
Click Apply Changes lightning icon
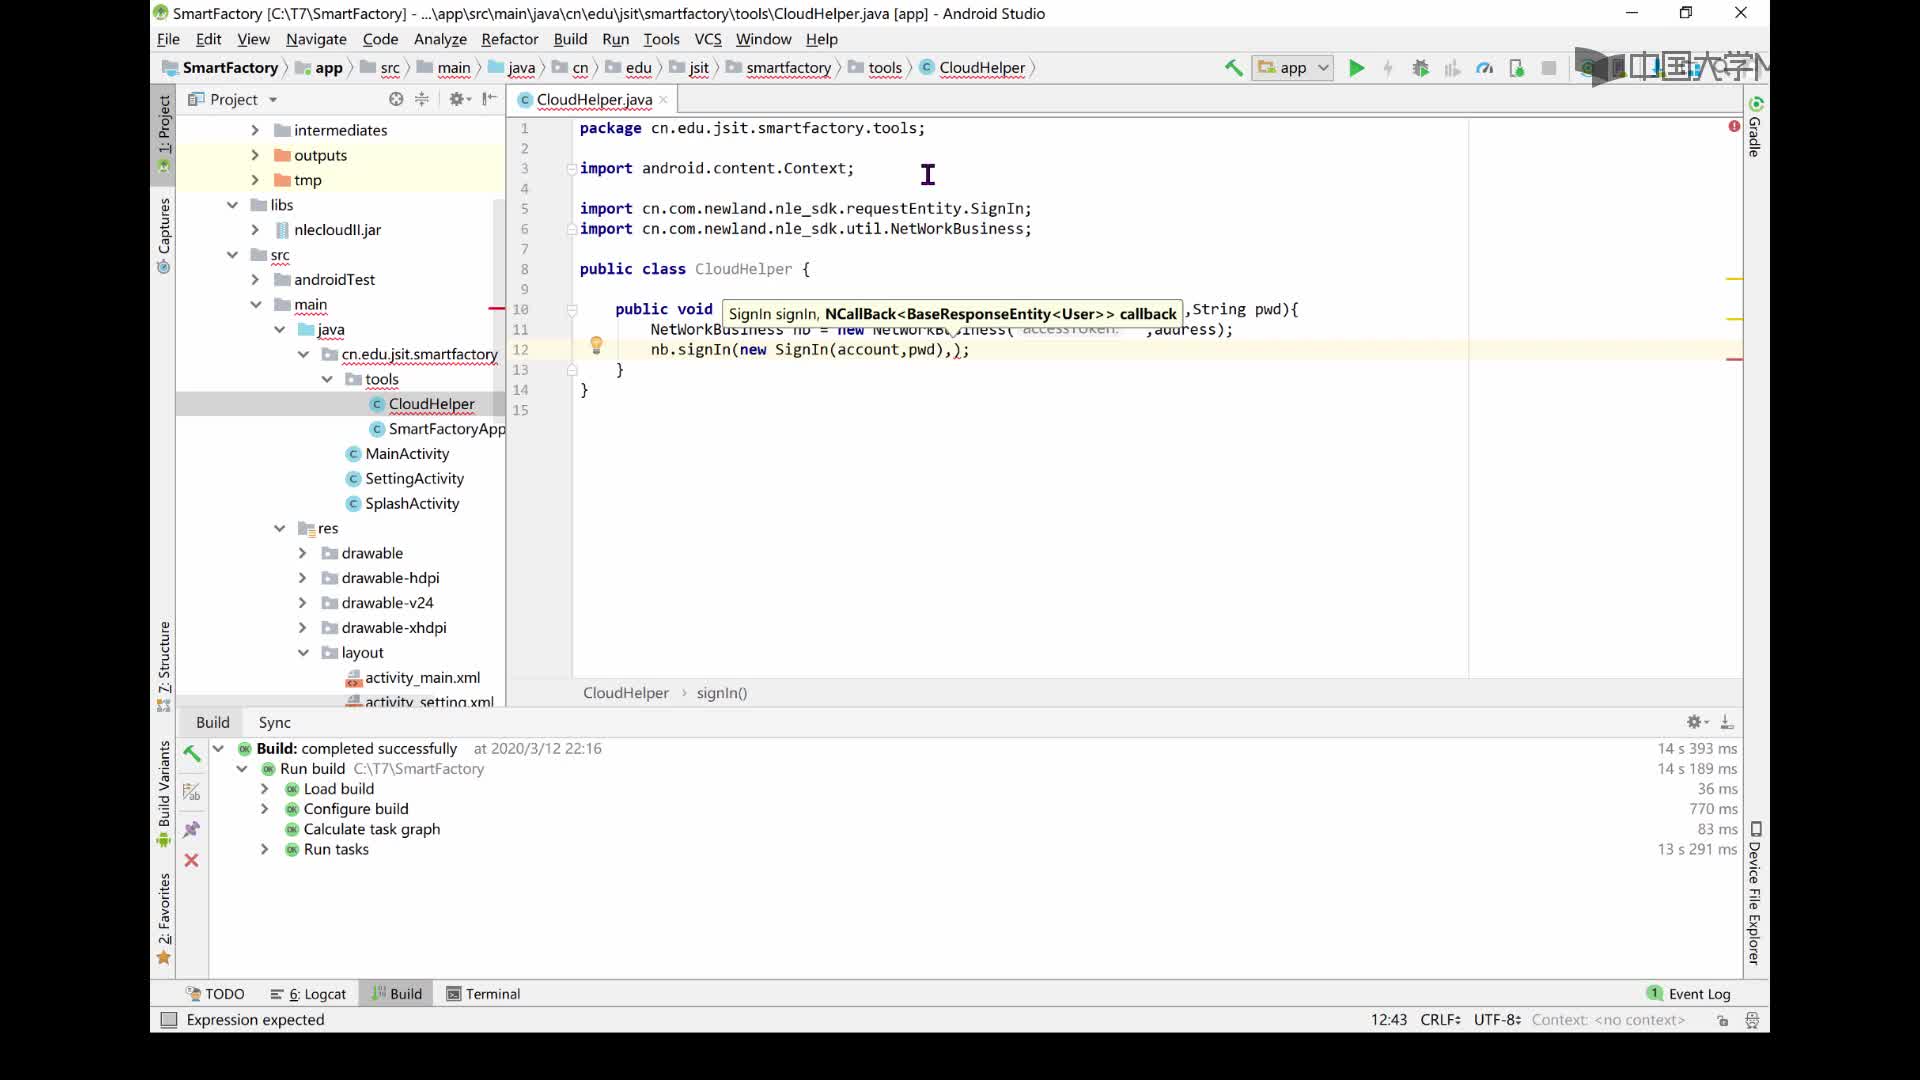[x=1388, y=68]
